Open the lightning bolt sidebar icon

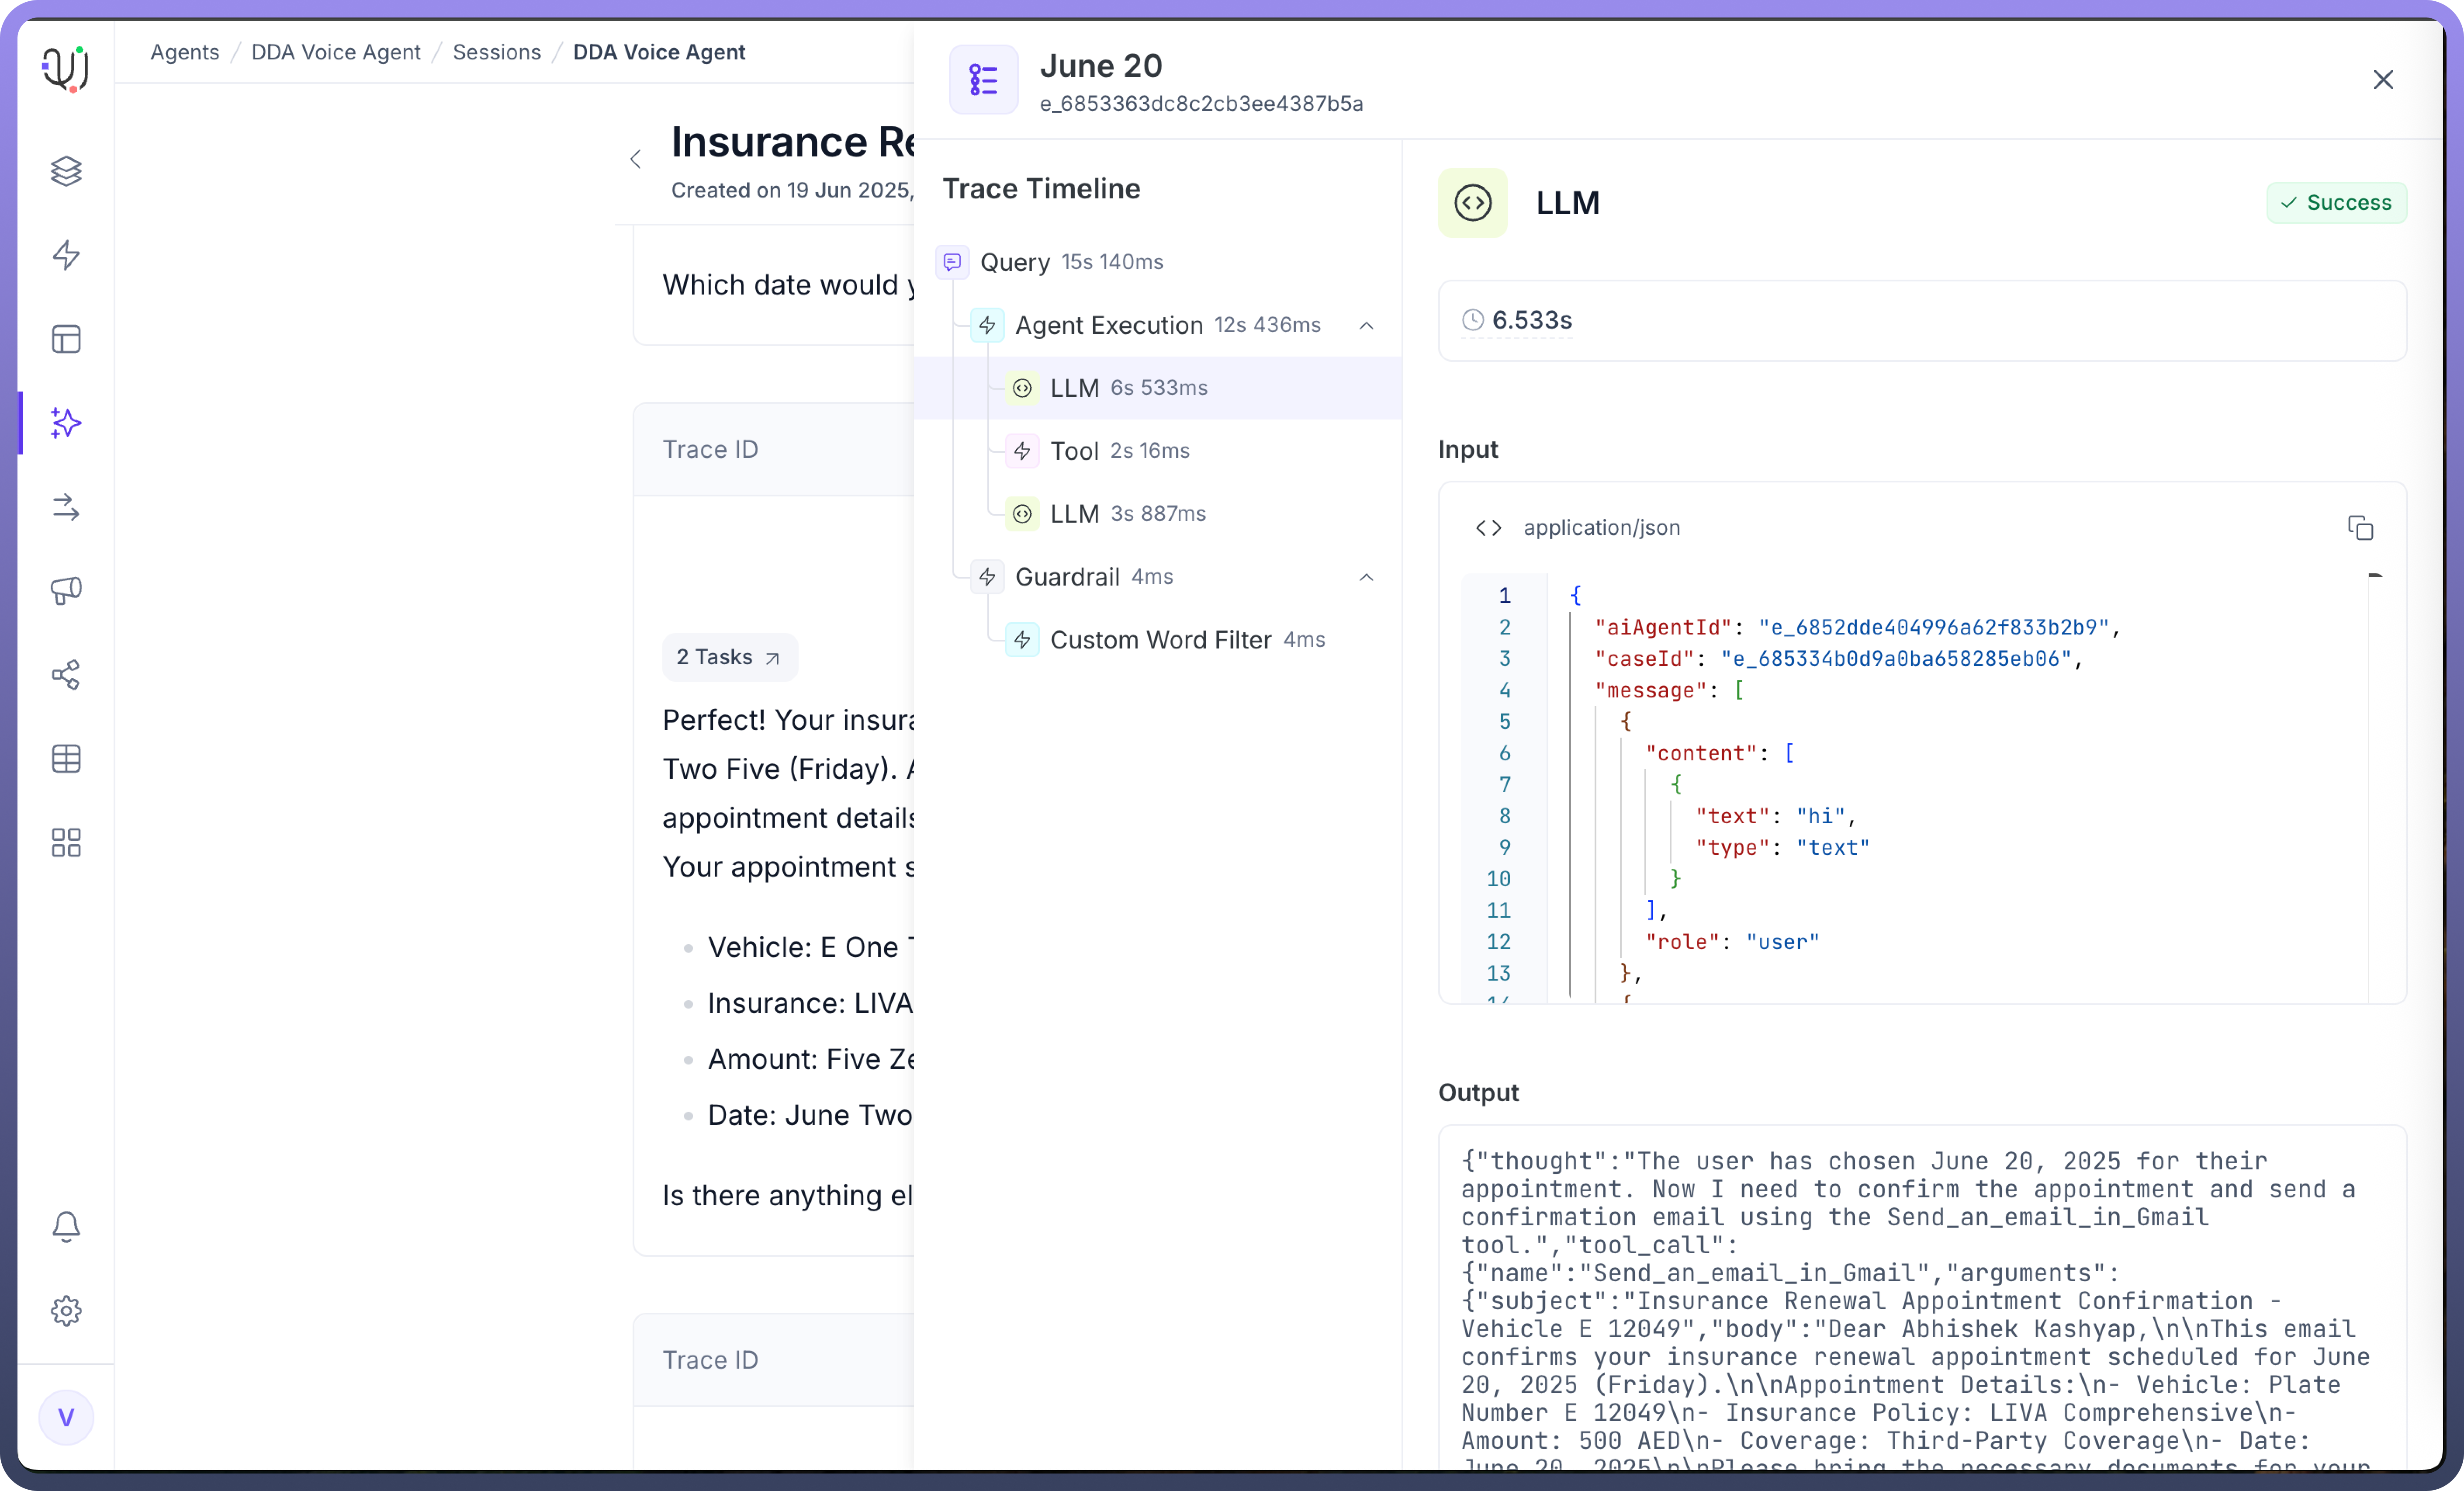coord(66,255)
